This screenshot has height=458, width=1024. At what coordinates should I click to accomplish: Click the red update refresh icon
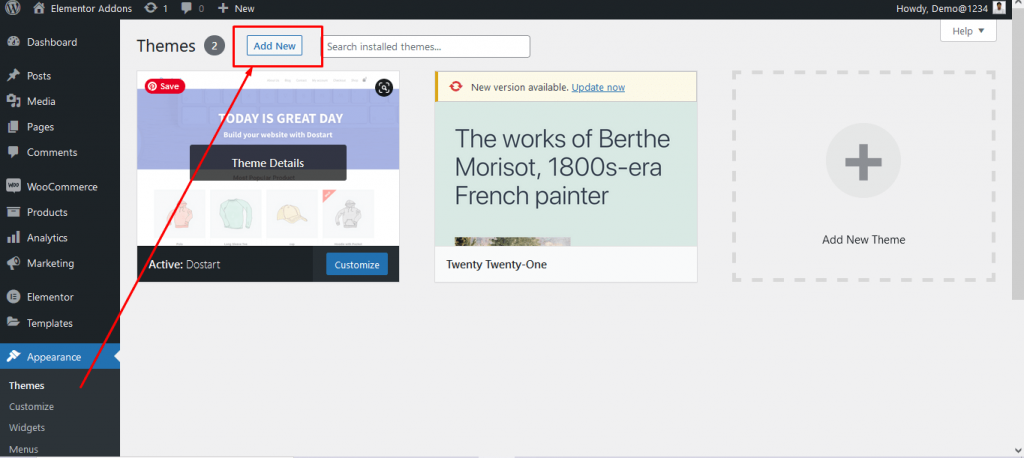[456, 87]
